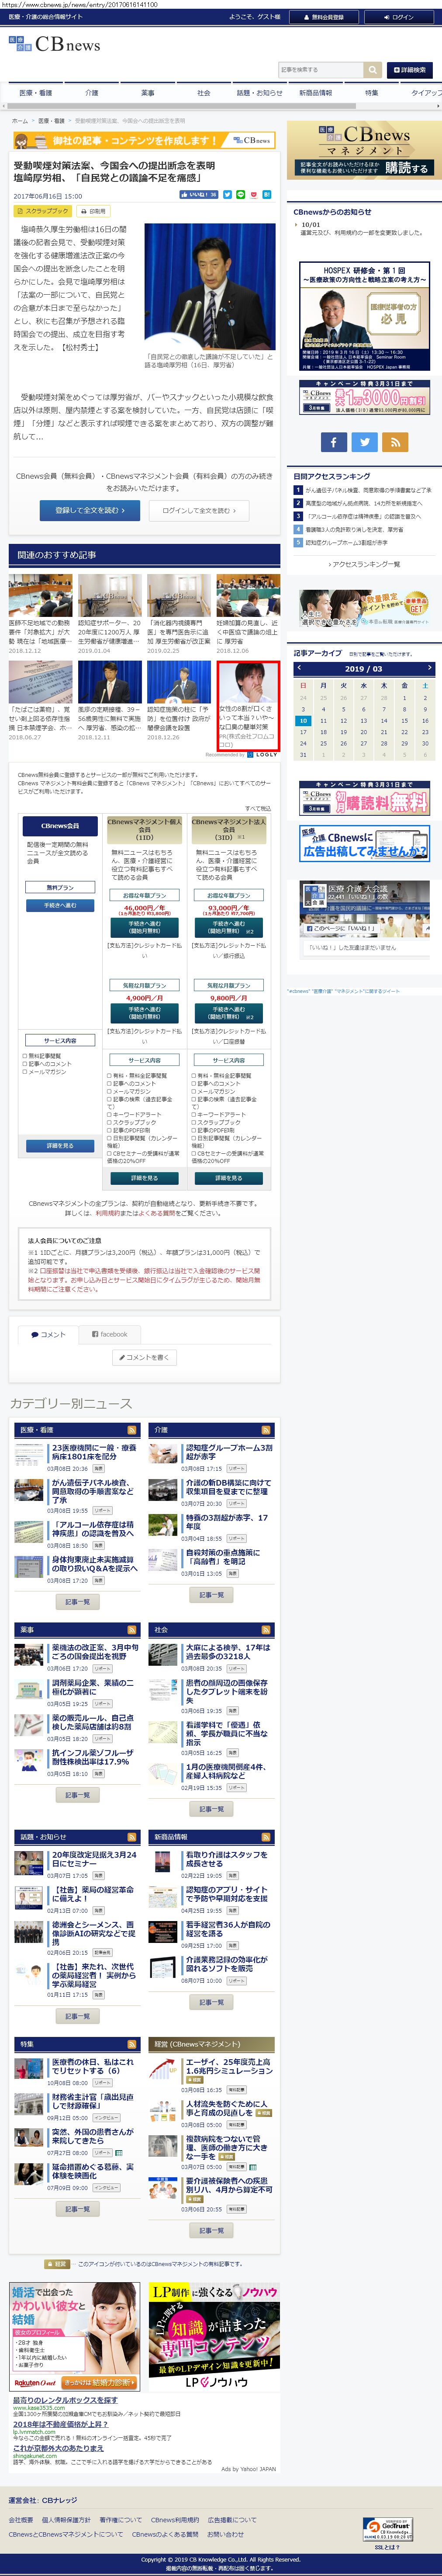Click the article search input field
This screenshot has height=2576, width=442.
(321, 70)
